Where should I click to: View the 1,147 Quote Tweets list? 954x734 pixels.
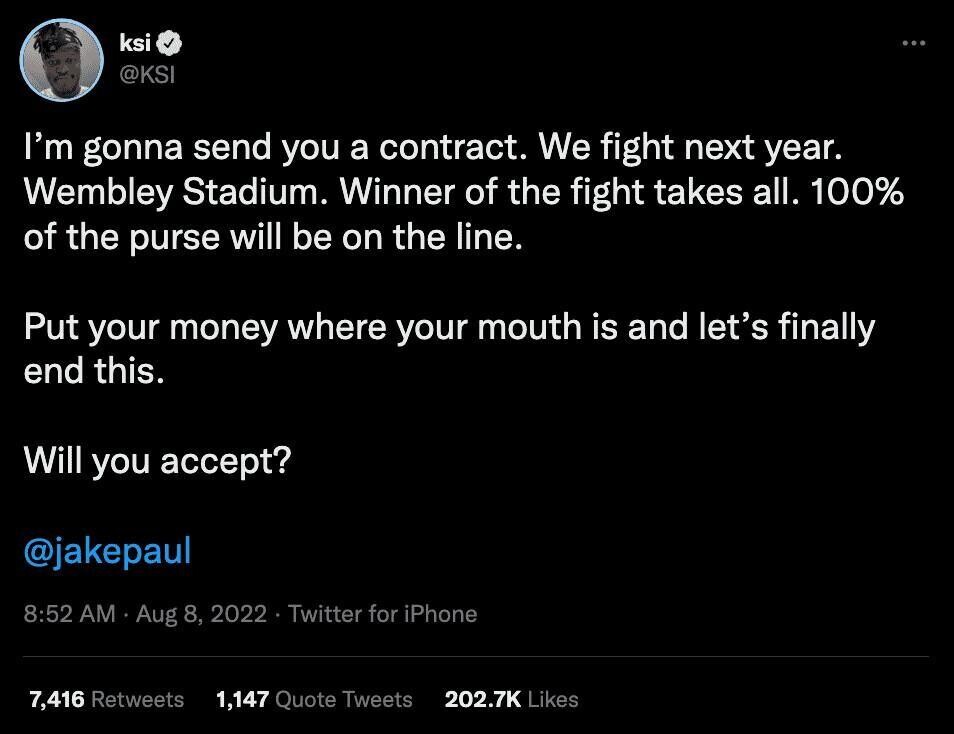point(314,699)
